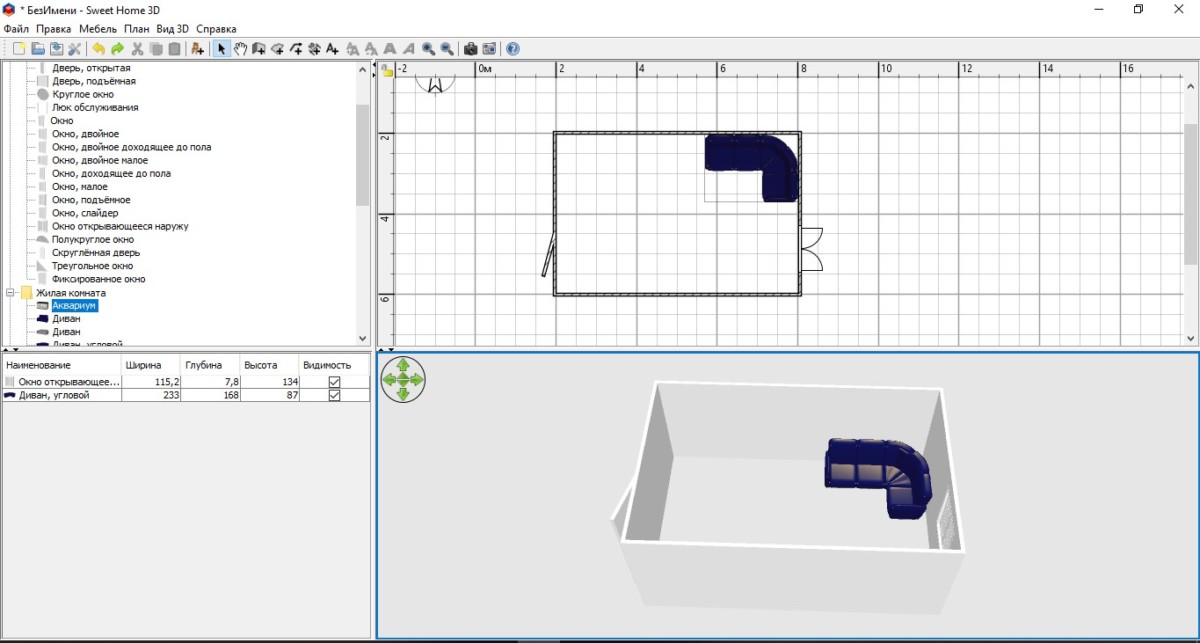Click the compass rose in the plan
The image size is (1200, 643).
pos(436,83)
